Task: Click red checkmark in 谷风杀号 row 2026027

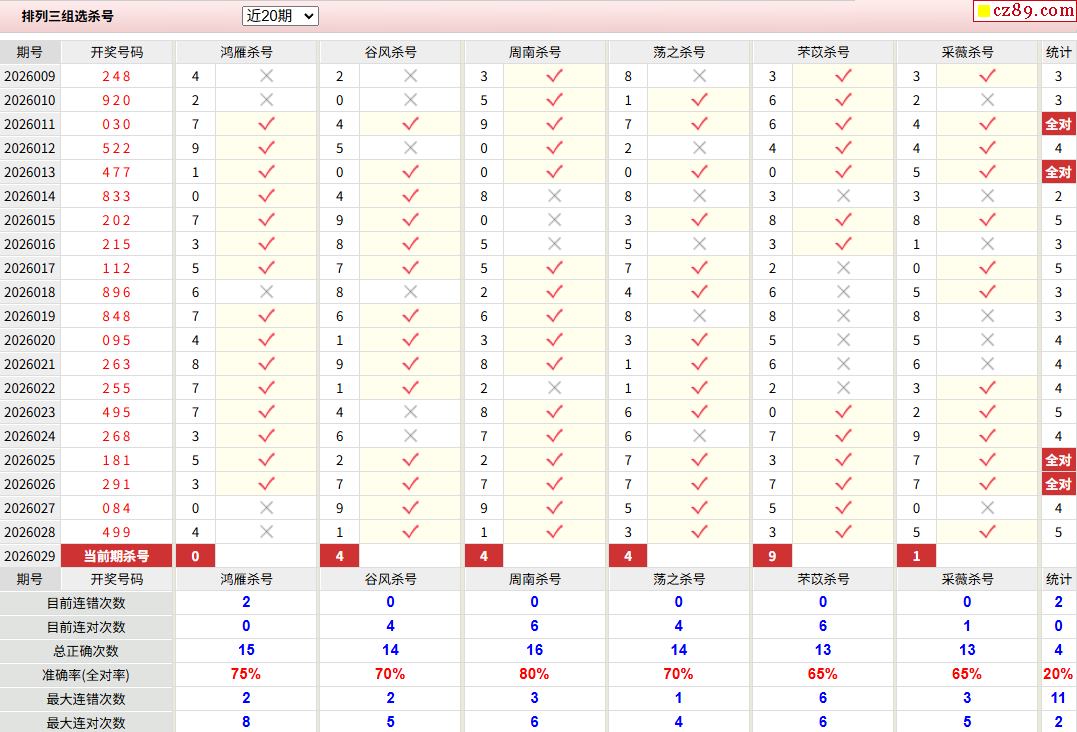Action: click(410, 508)
